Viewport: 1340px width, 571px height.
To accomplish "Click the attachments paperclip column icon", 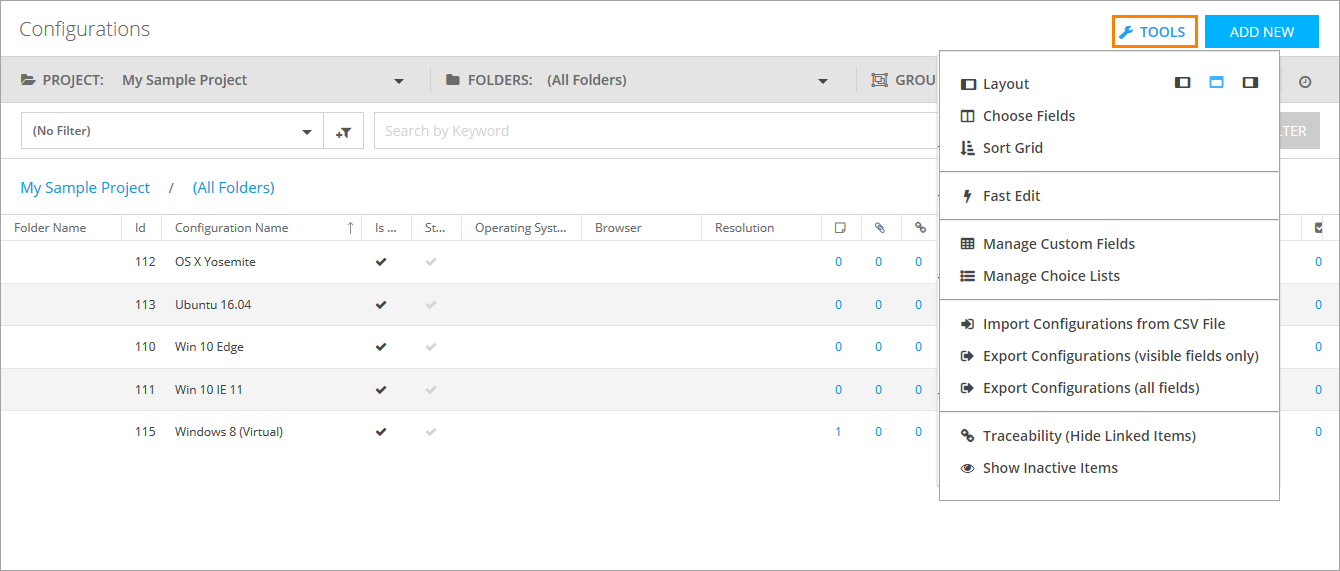I will click(879, 228).
